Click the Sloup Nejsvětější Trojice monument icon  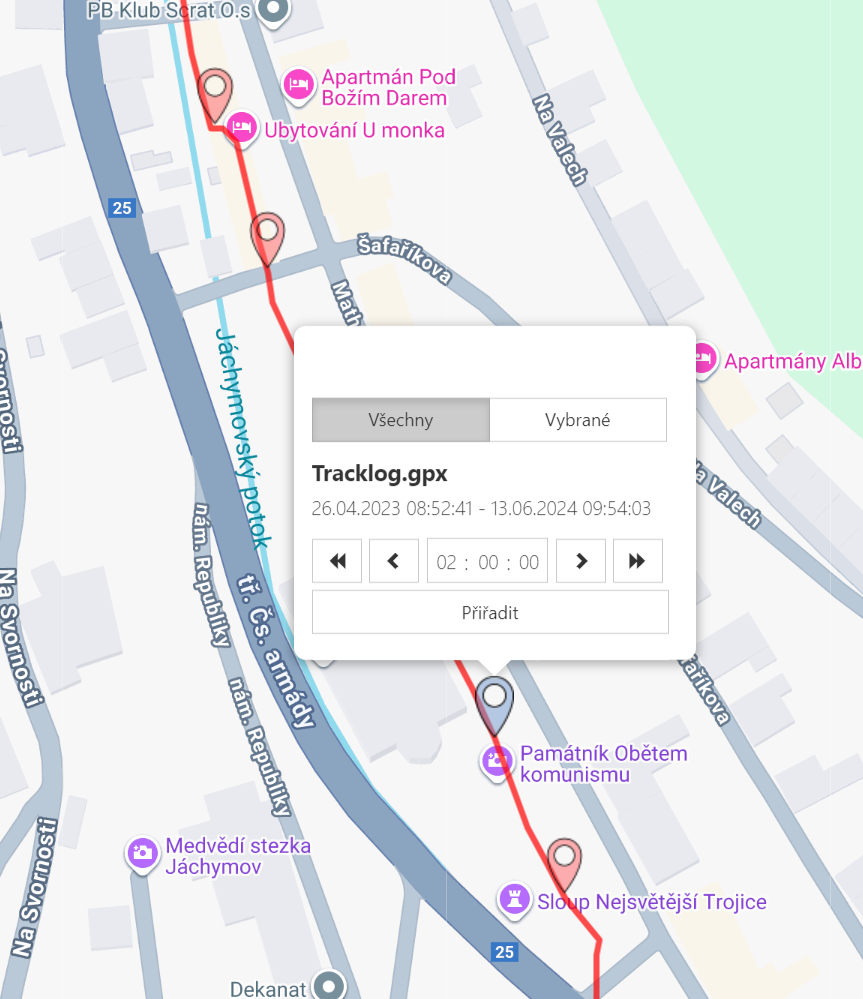click(515, 901)
